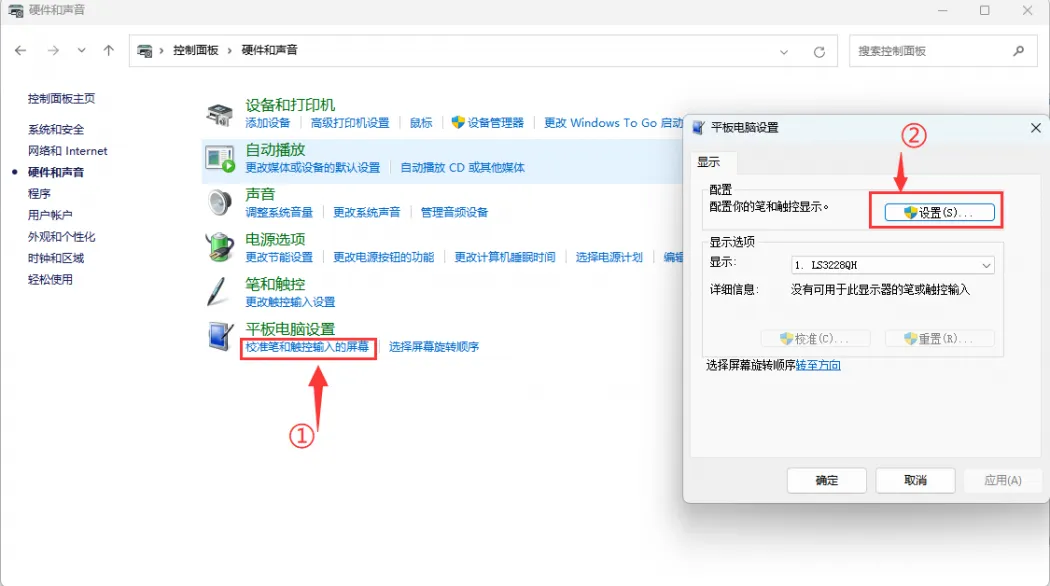Click the 设置(S)... button
Image resolution: width=1050 pixels, height=586 pixels.
coord(939,212)
